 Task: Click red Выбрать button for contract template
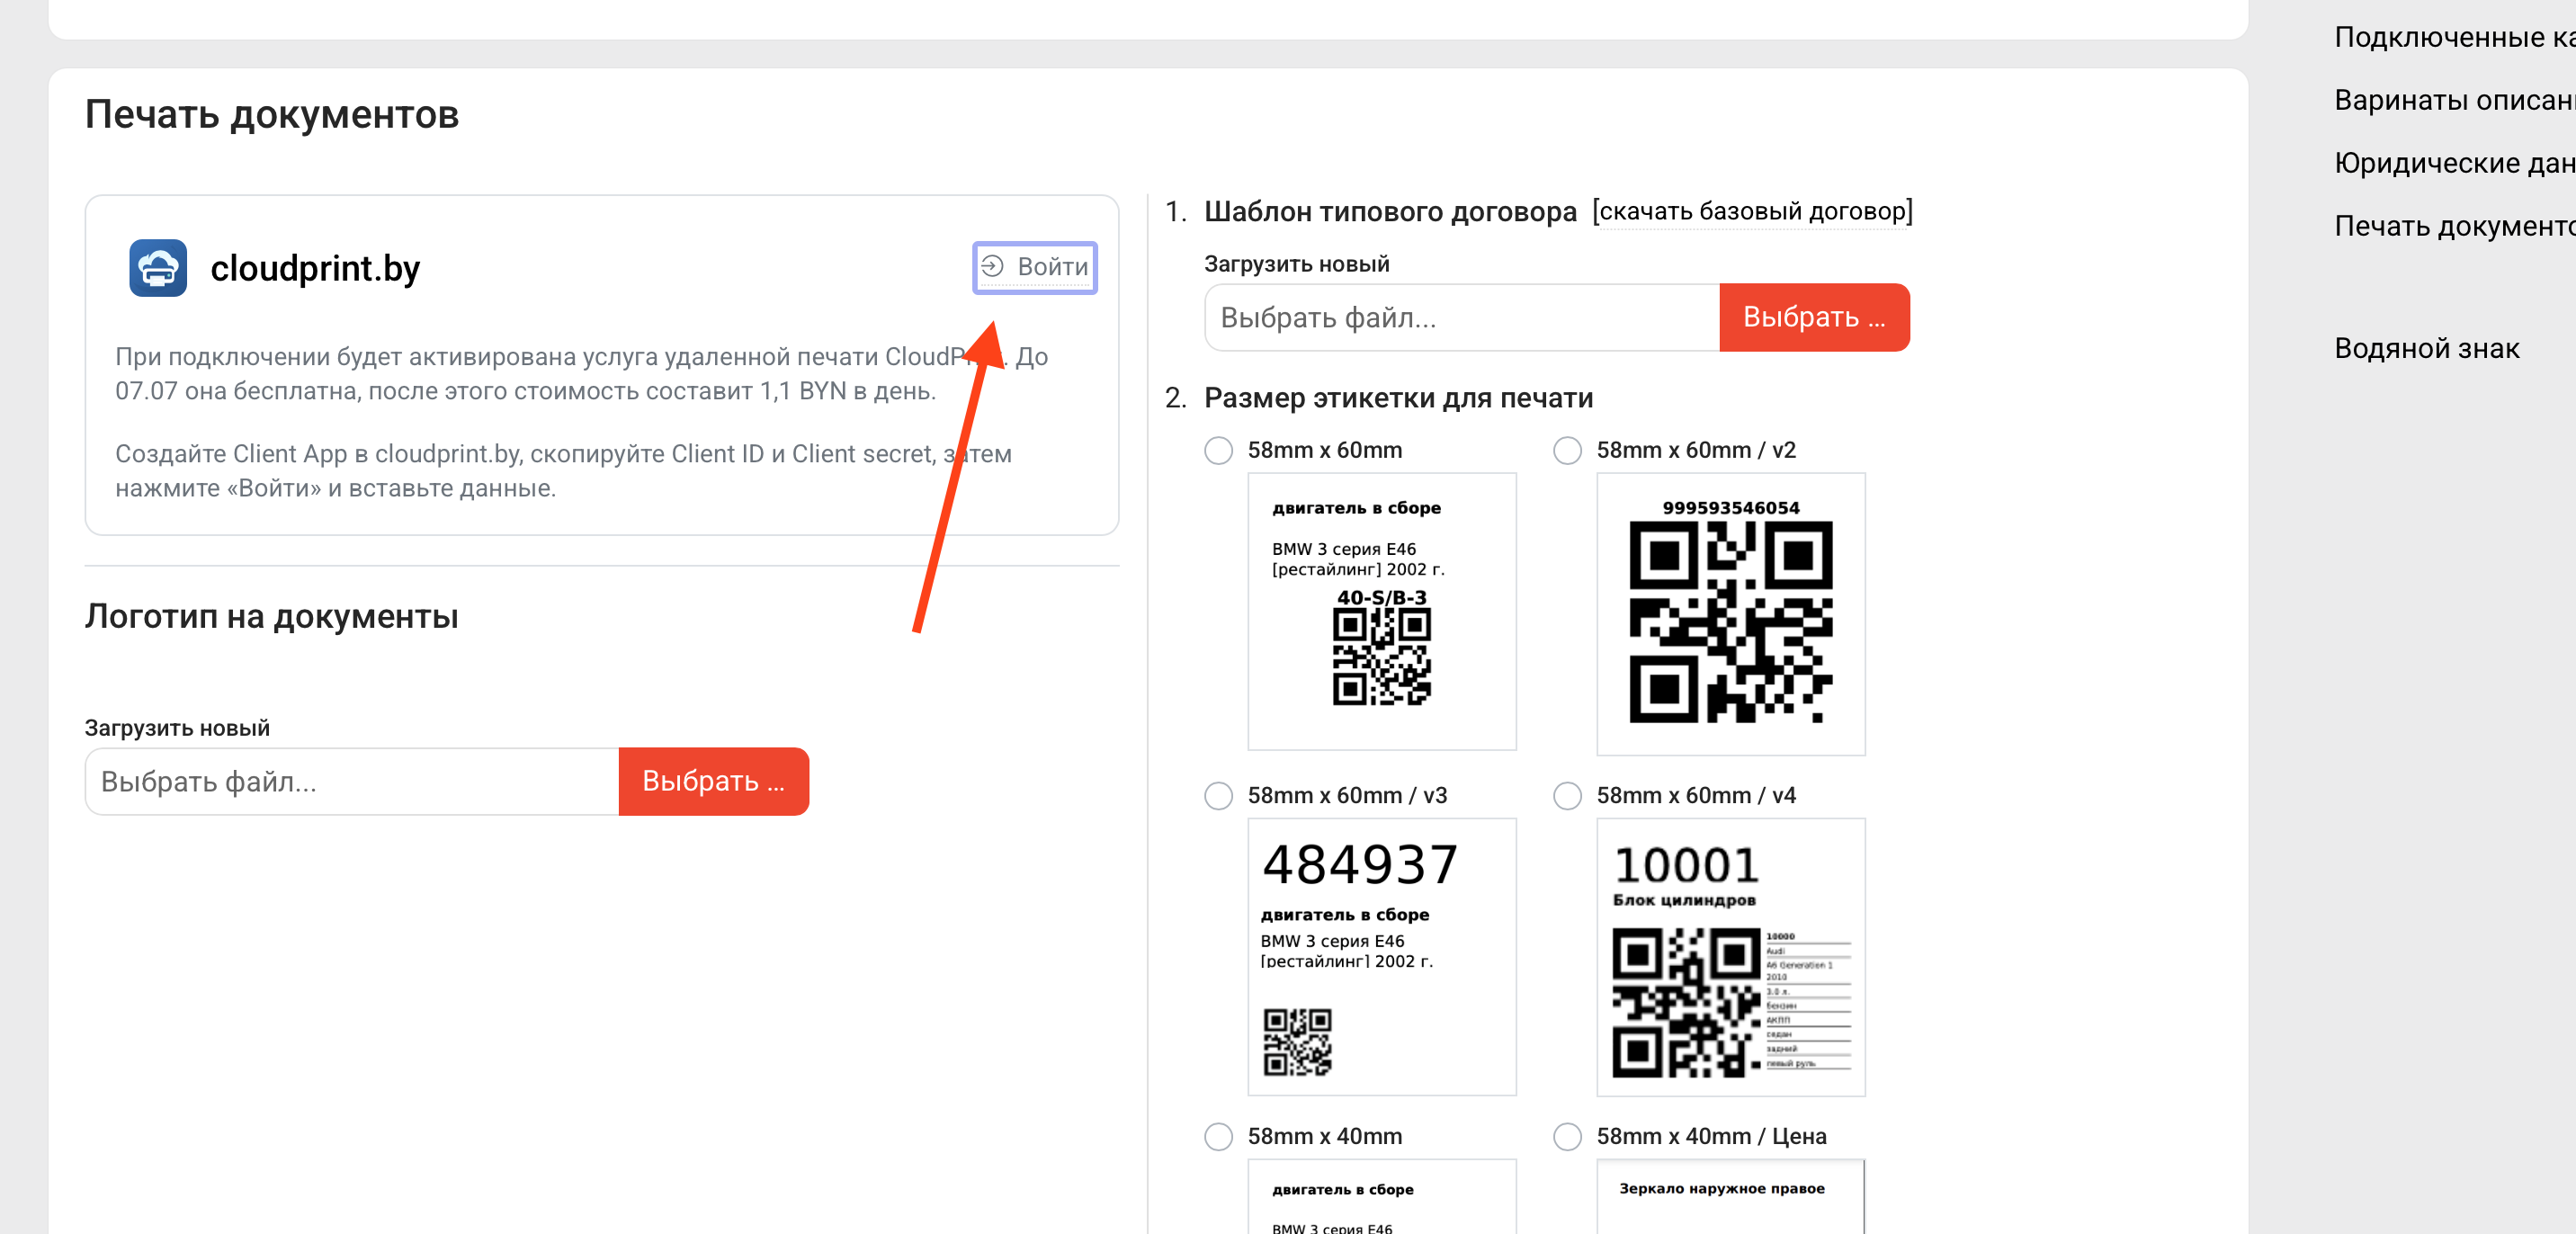click(x=1814, y=317)
